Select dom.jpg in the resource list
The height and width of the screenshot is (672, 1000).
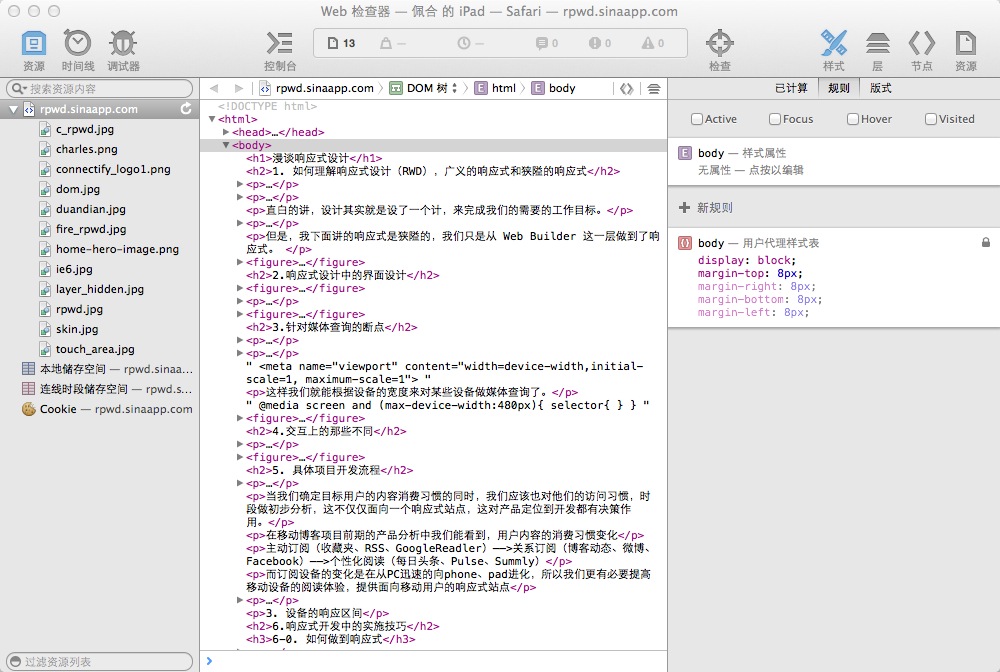77,189
